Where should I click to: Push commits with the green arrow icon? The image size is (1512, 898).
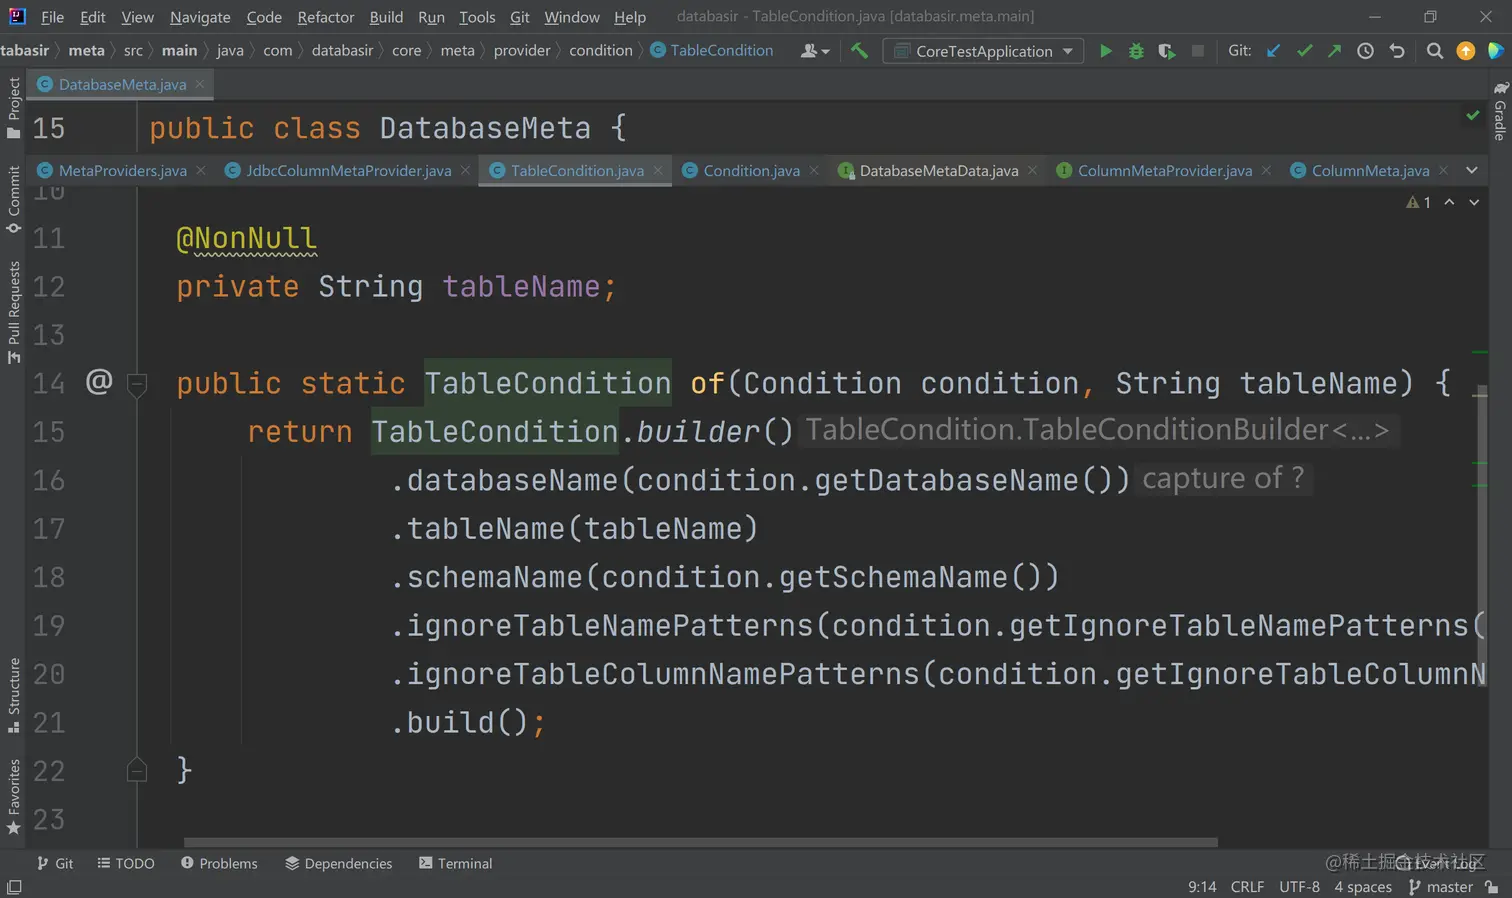[x=1334, y=51]
